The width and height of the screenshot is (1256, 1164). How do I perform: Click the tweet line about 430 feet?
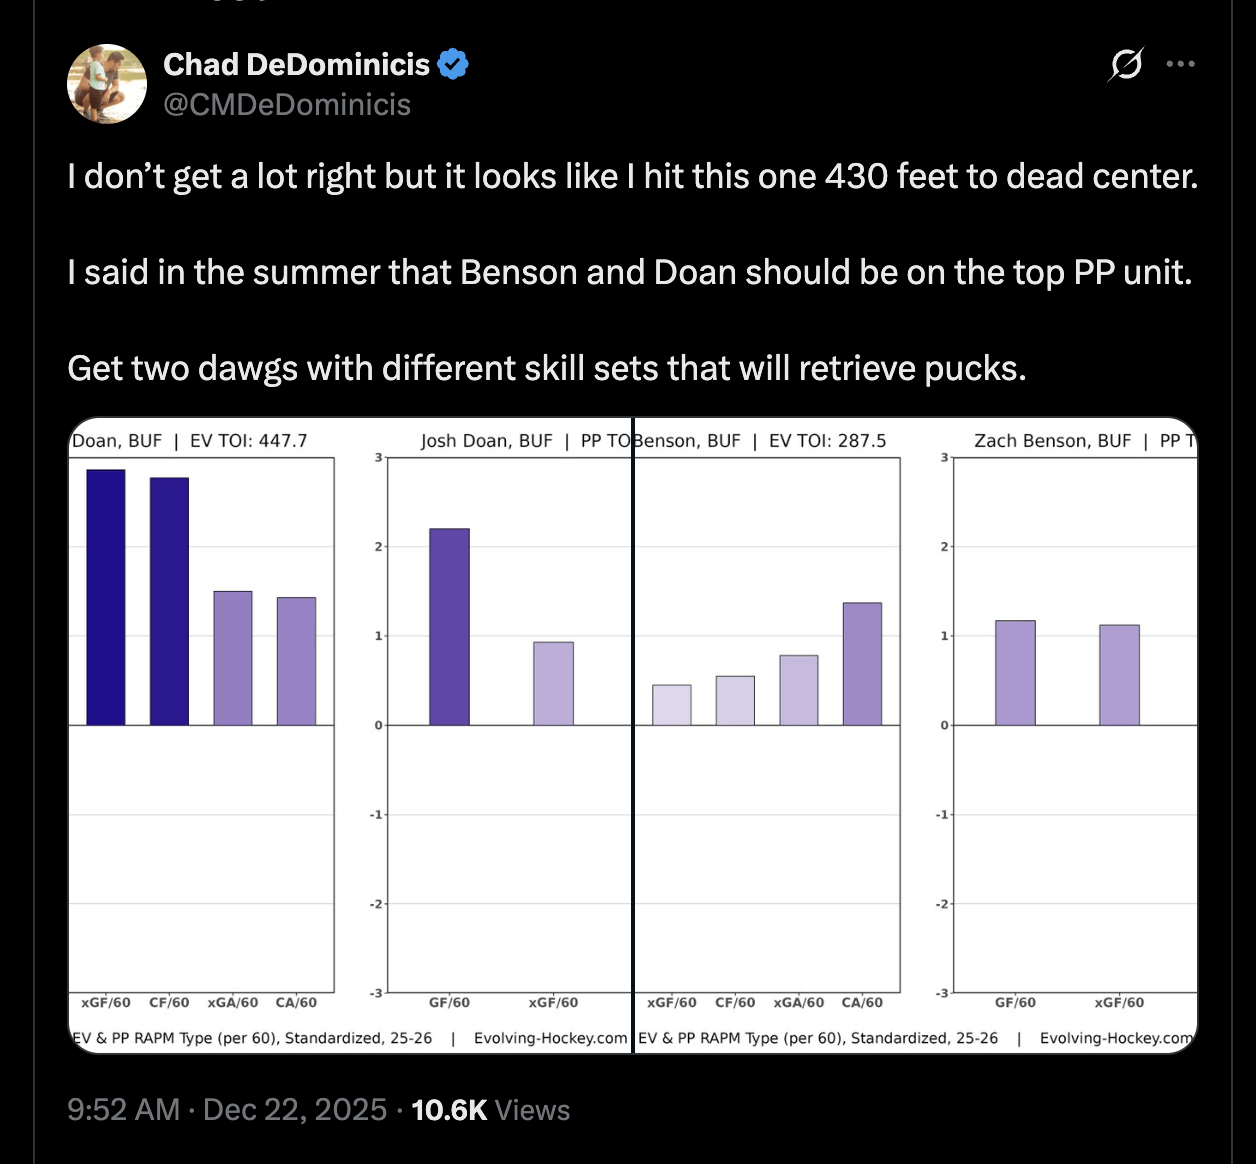pos(632,177)
